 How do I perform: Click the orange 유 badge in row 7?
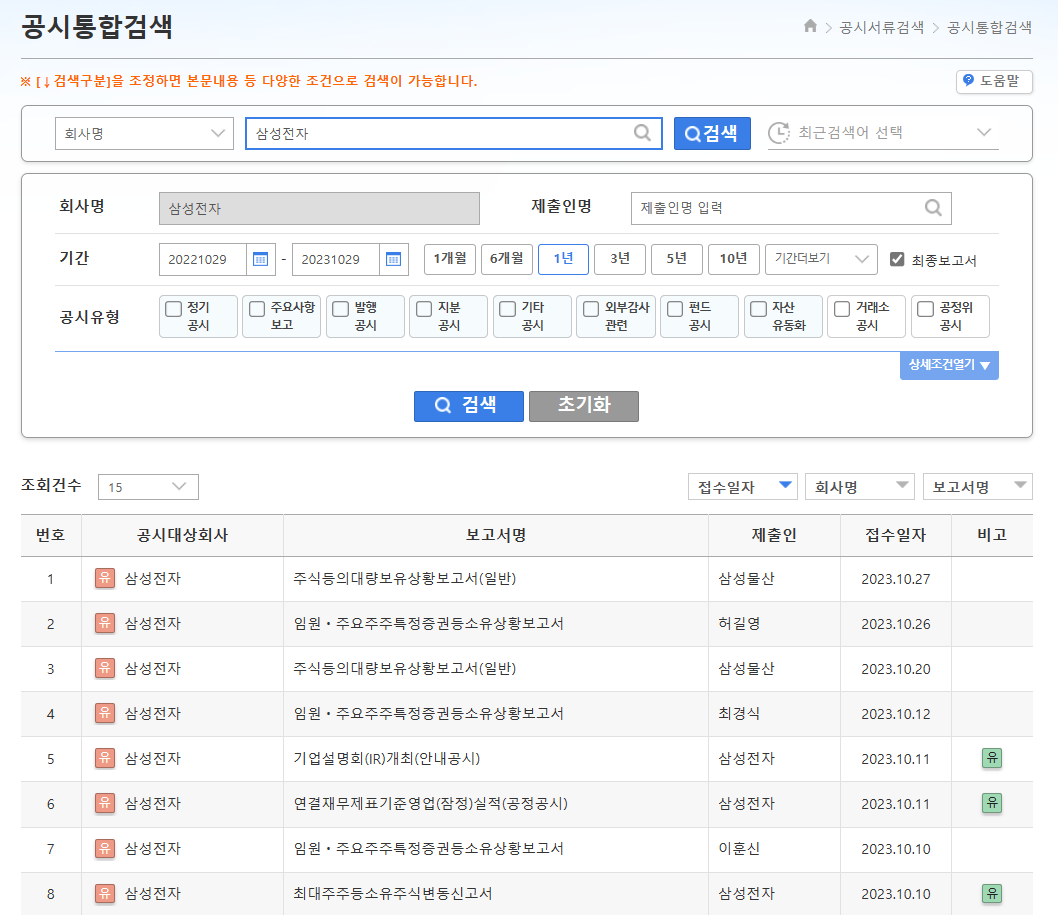(105, 849)
